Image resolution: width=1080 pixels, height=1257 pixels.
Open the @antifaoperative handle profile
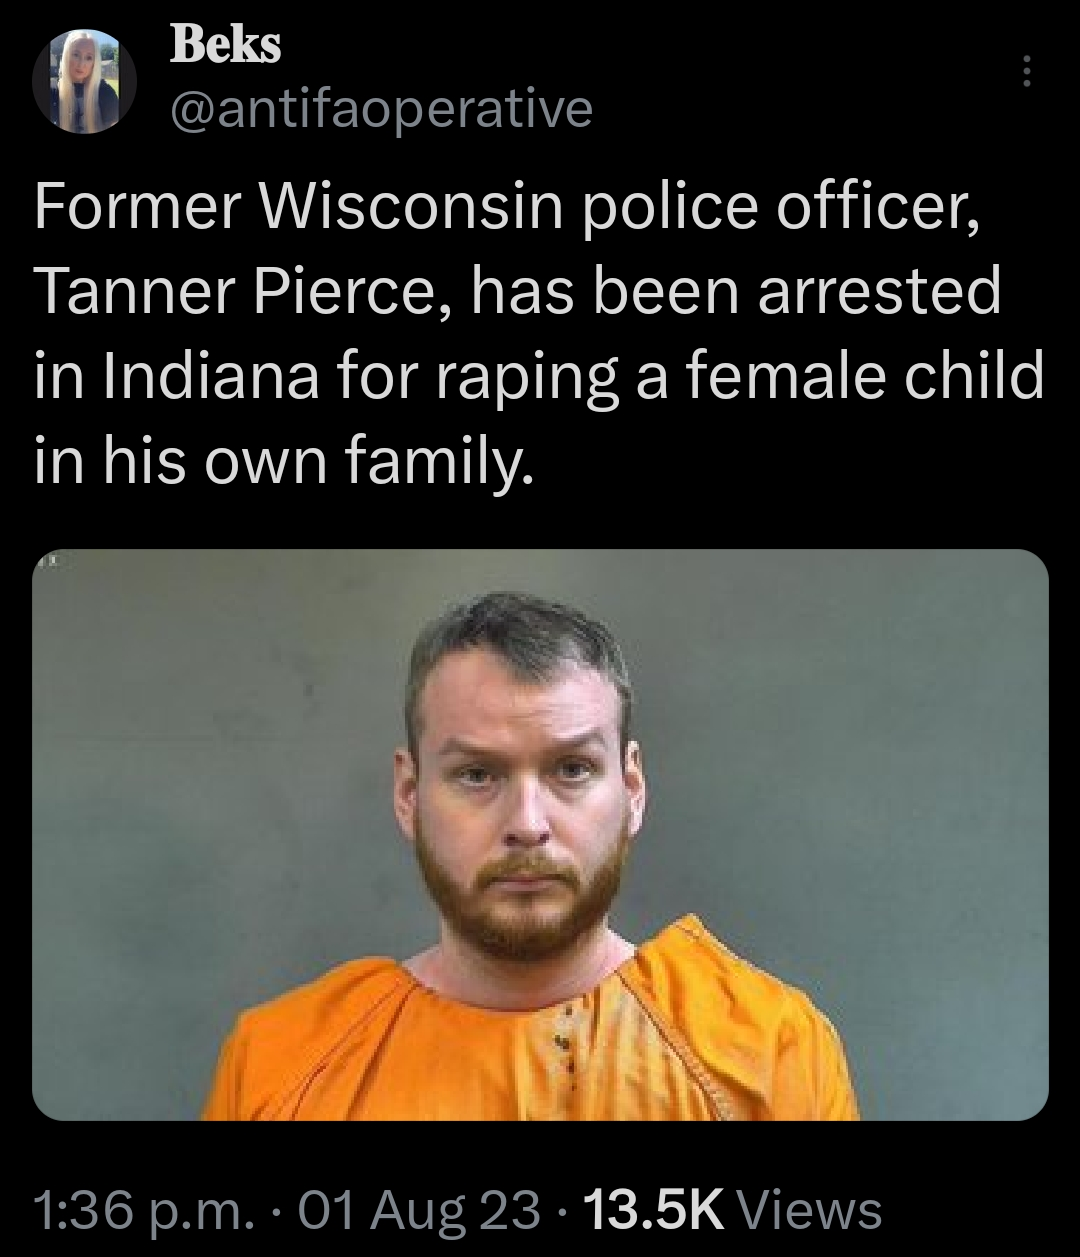pos(382,110)
